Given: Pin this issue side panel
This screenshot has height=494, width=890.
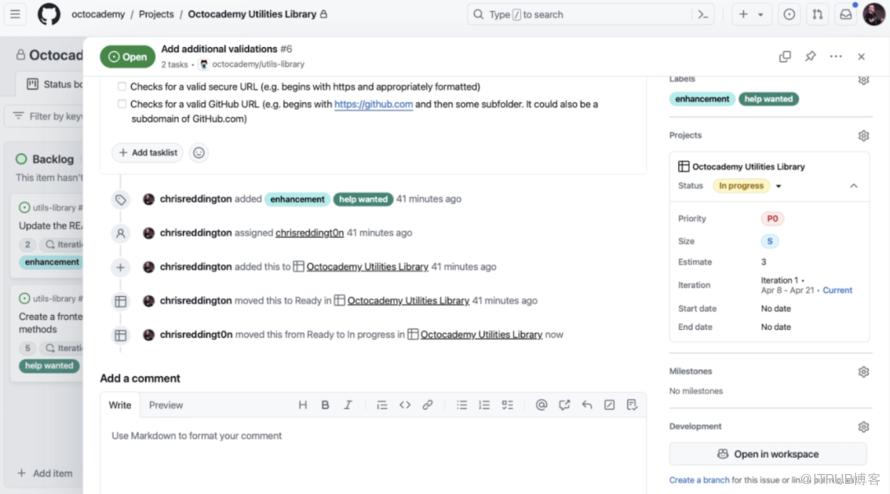Looking at the screenshot, I should 811,56.
